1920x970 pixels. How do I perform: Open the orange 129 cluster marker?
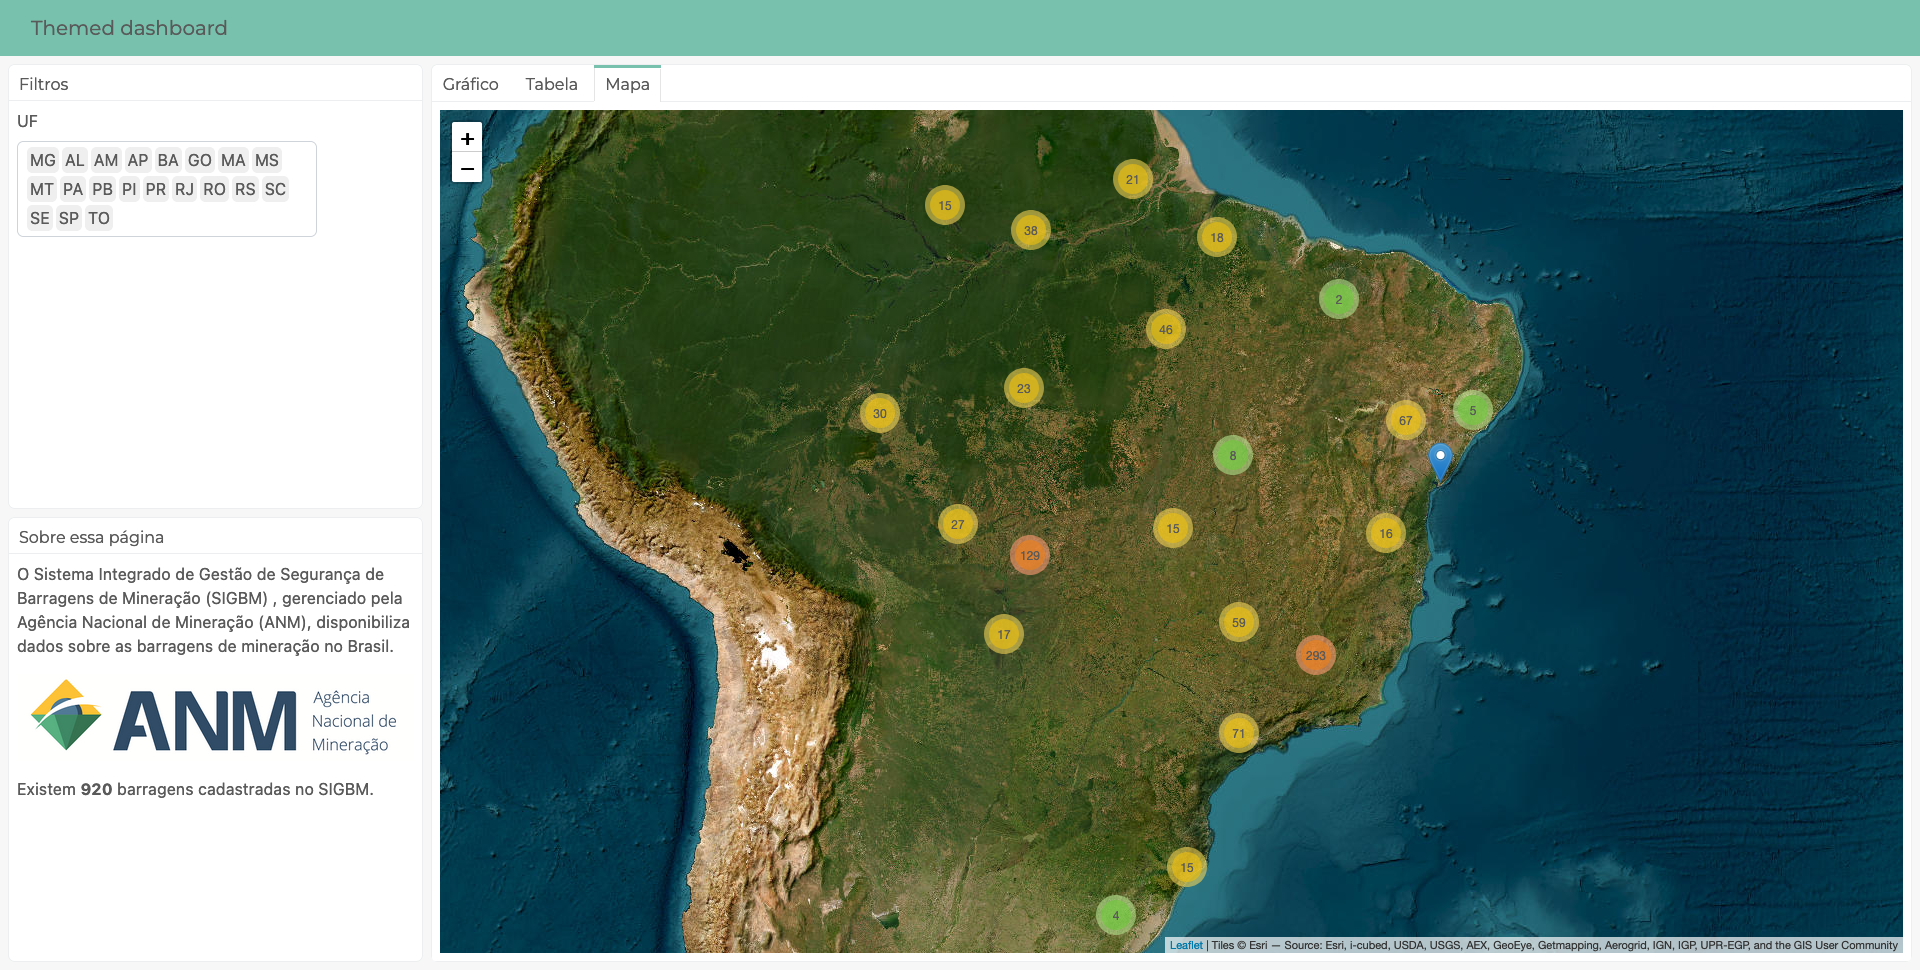(x=1029, y=555)
